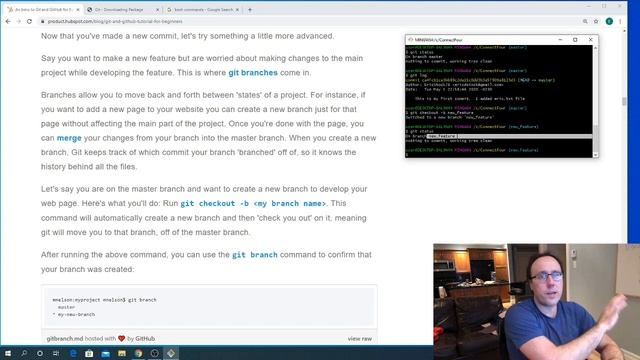This screenshot has height=360, width=640.
Task: Click the 'git branch' command link
Action: tap(255, 255)
